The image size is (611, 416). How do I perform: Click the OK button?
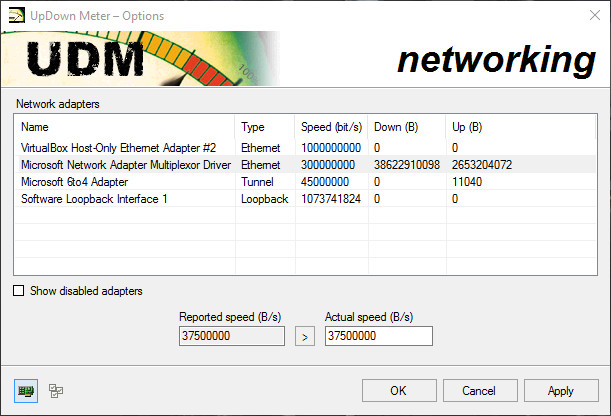[399, 390]
